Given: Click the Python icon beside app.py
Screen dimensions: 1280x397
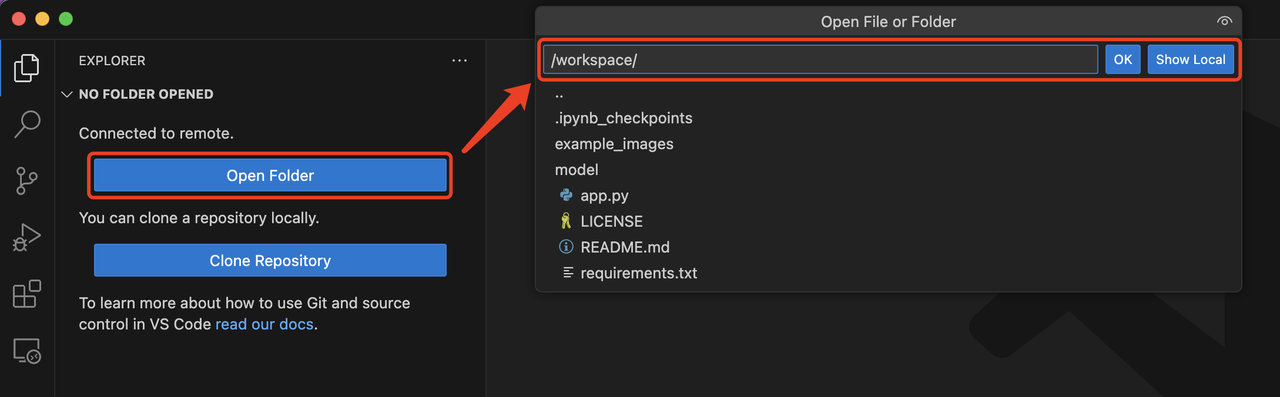Looking at the screenshot, I should coord(566,196).
